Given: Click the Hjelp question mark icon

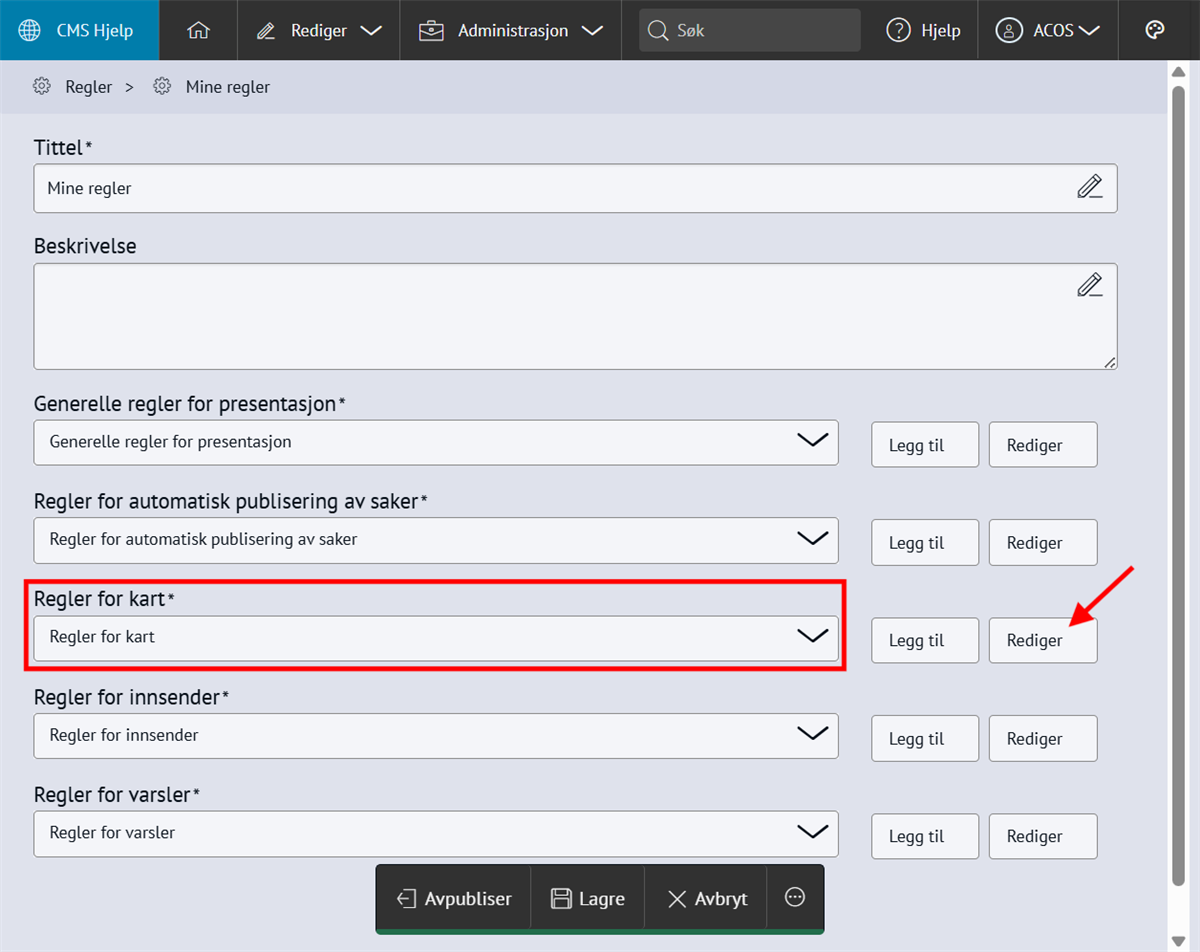Looking at the screenshot, I should click(x=898, y=30).
